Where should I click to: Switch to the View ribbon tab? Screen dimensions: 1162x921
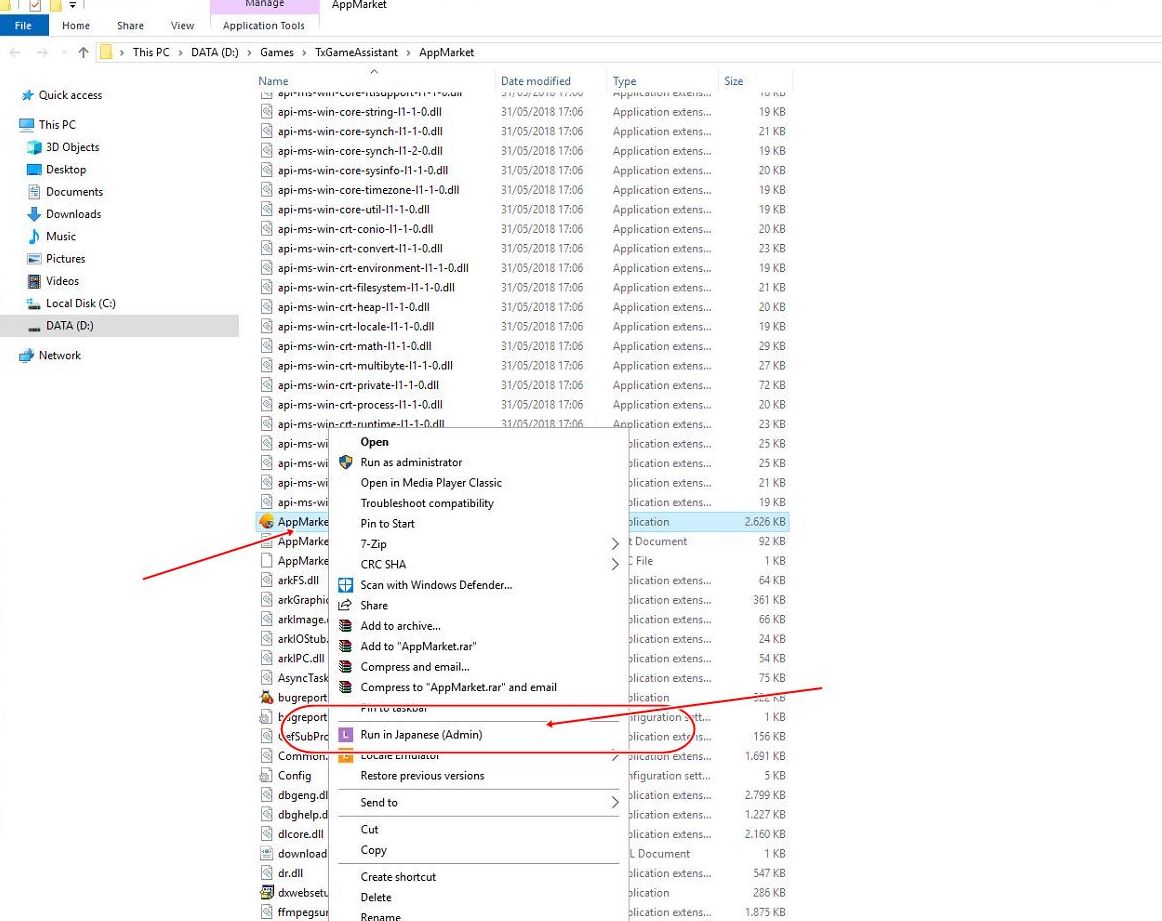(x=182, y=25)
